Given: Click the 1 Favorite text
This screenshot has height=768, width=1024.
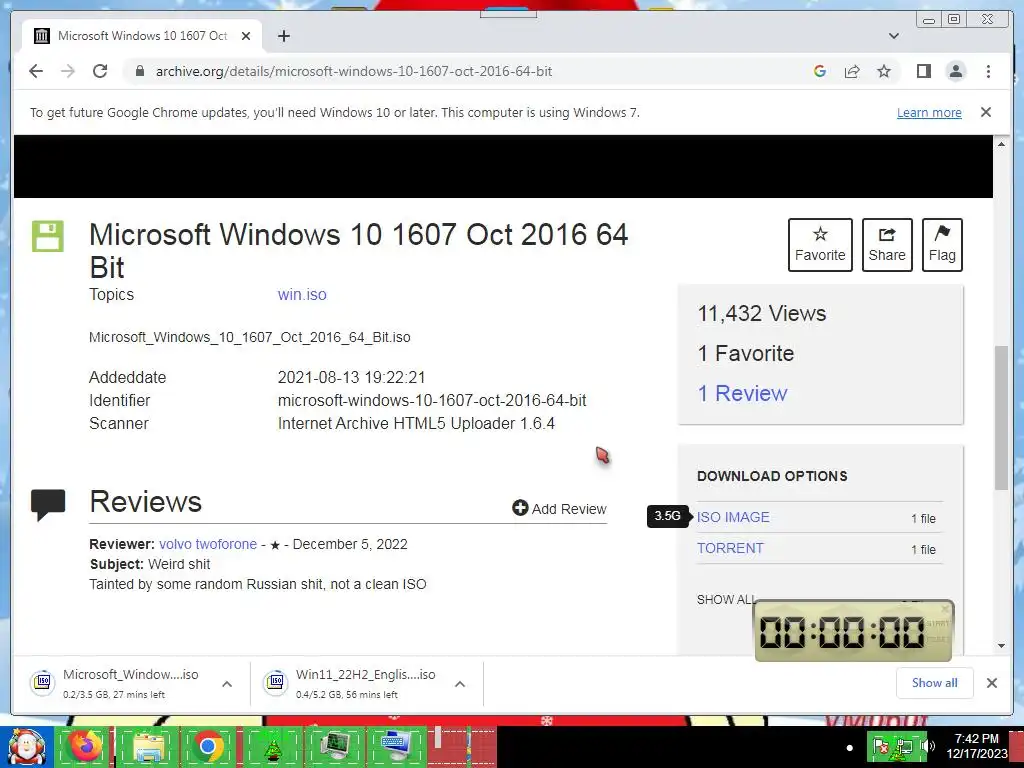Looking at the screenshot, I should click(746, 353).
